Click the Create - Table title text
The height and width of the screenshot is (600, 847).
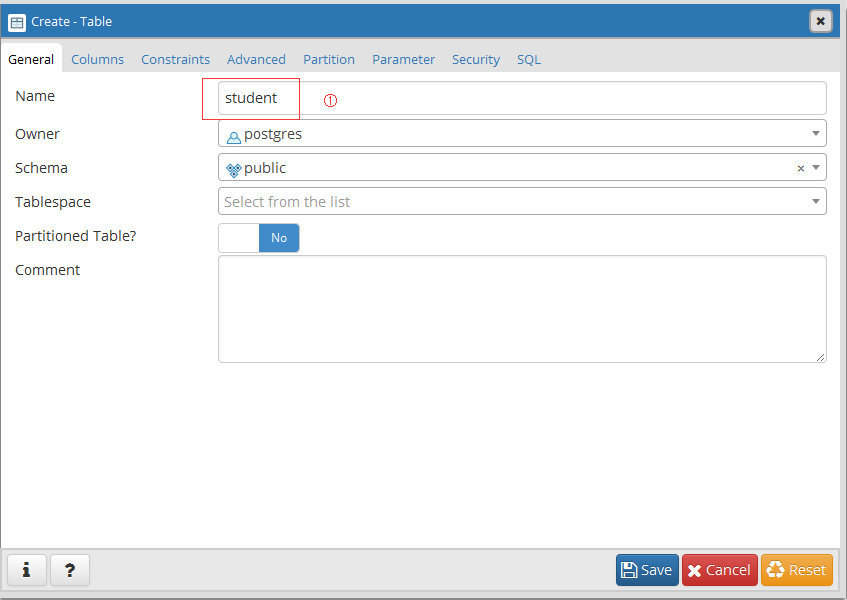coord(71,22)
